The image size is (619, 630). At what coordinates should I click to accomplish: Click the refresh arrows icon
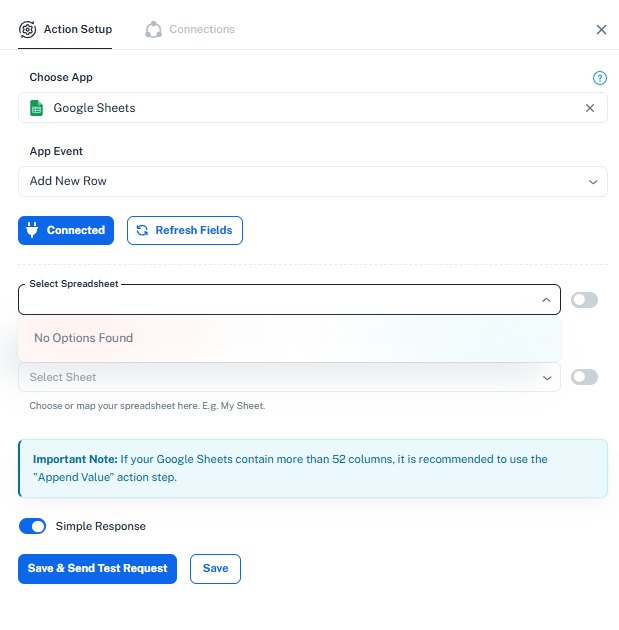(x=142, y=230)
